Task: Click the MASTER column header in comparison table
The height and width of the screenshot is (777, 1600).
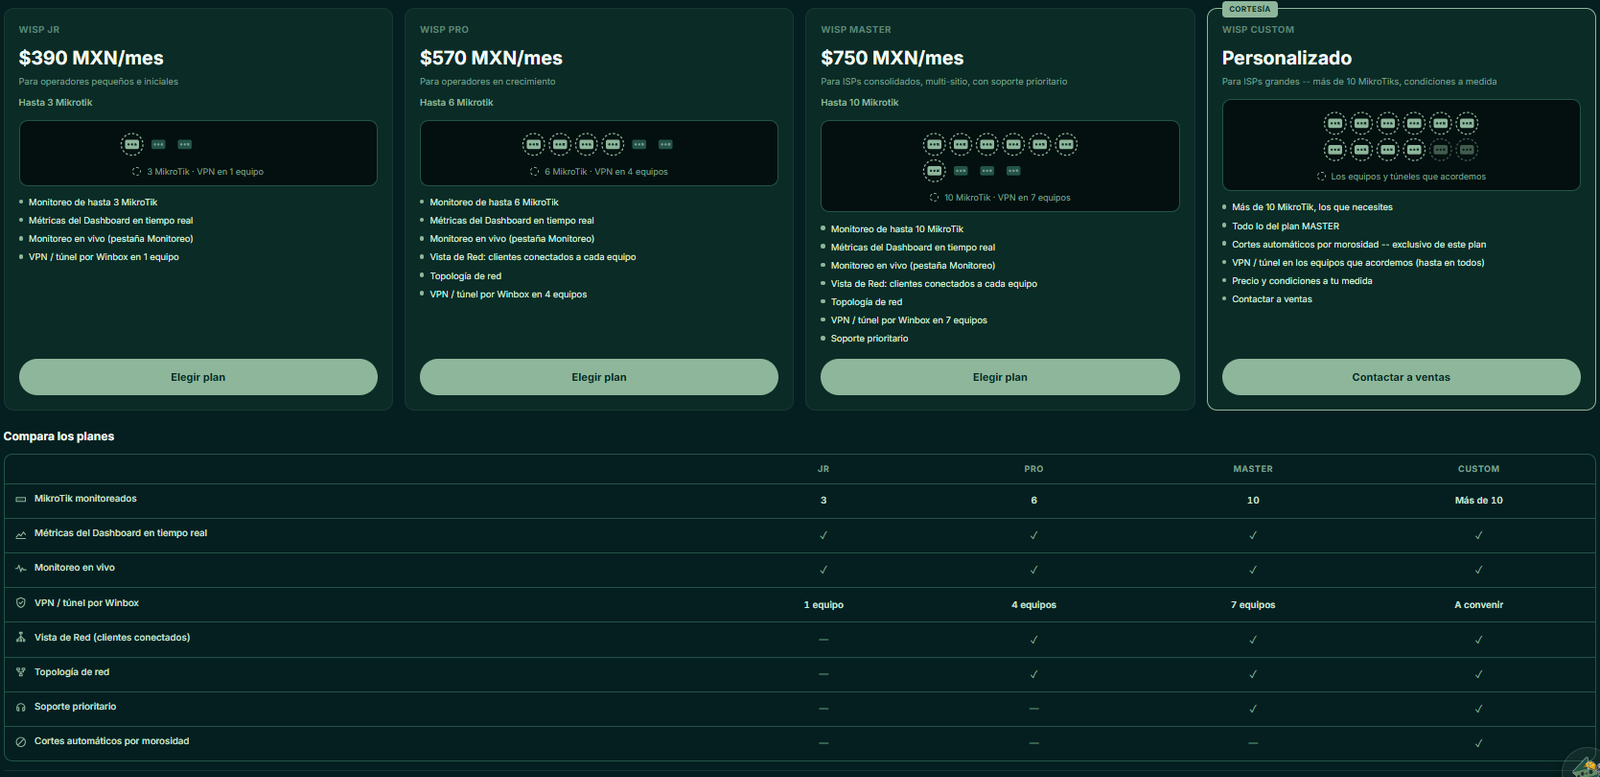Action: [x=1253, y=469]
